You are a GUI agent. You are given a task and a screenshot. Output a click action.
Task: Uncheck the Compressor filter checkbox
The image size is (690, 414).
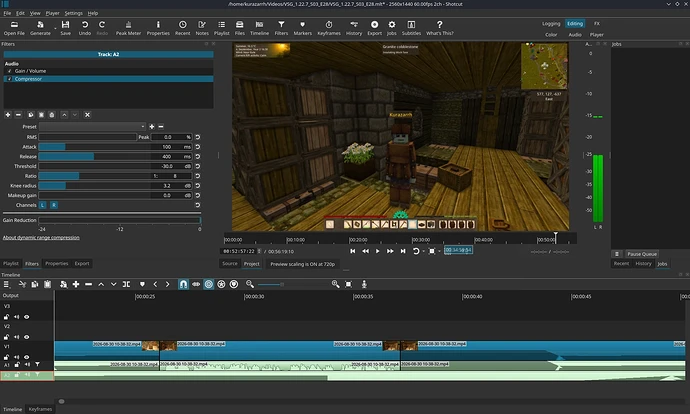pyautogui.click(x=10, y=79)
